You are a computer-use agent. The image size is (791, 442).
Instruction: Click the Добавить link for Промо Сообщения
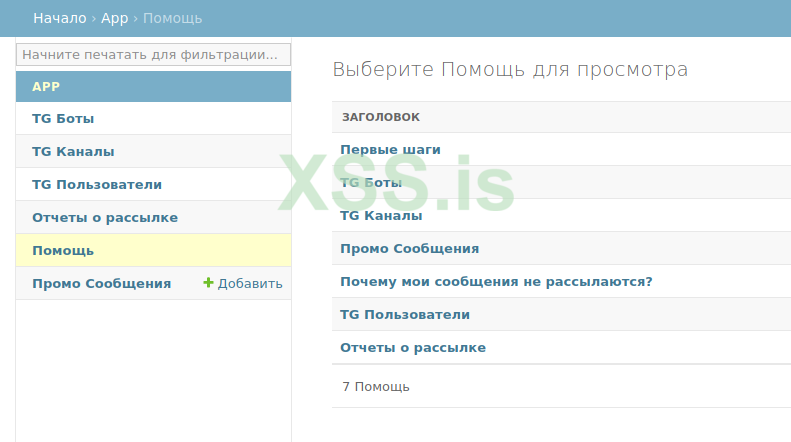click(249, 283)
